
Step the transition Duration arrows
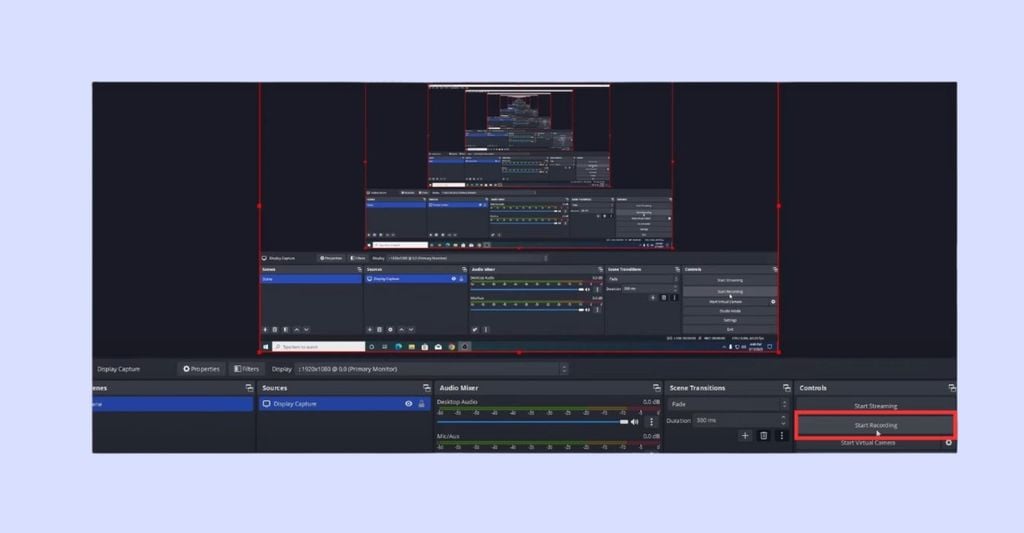click(784, 421)
